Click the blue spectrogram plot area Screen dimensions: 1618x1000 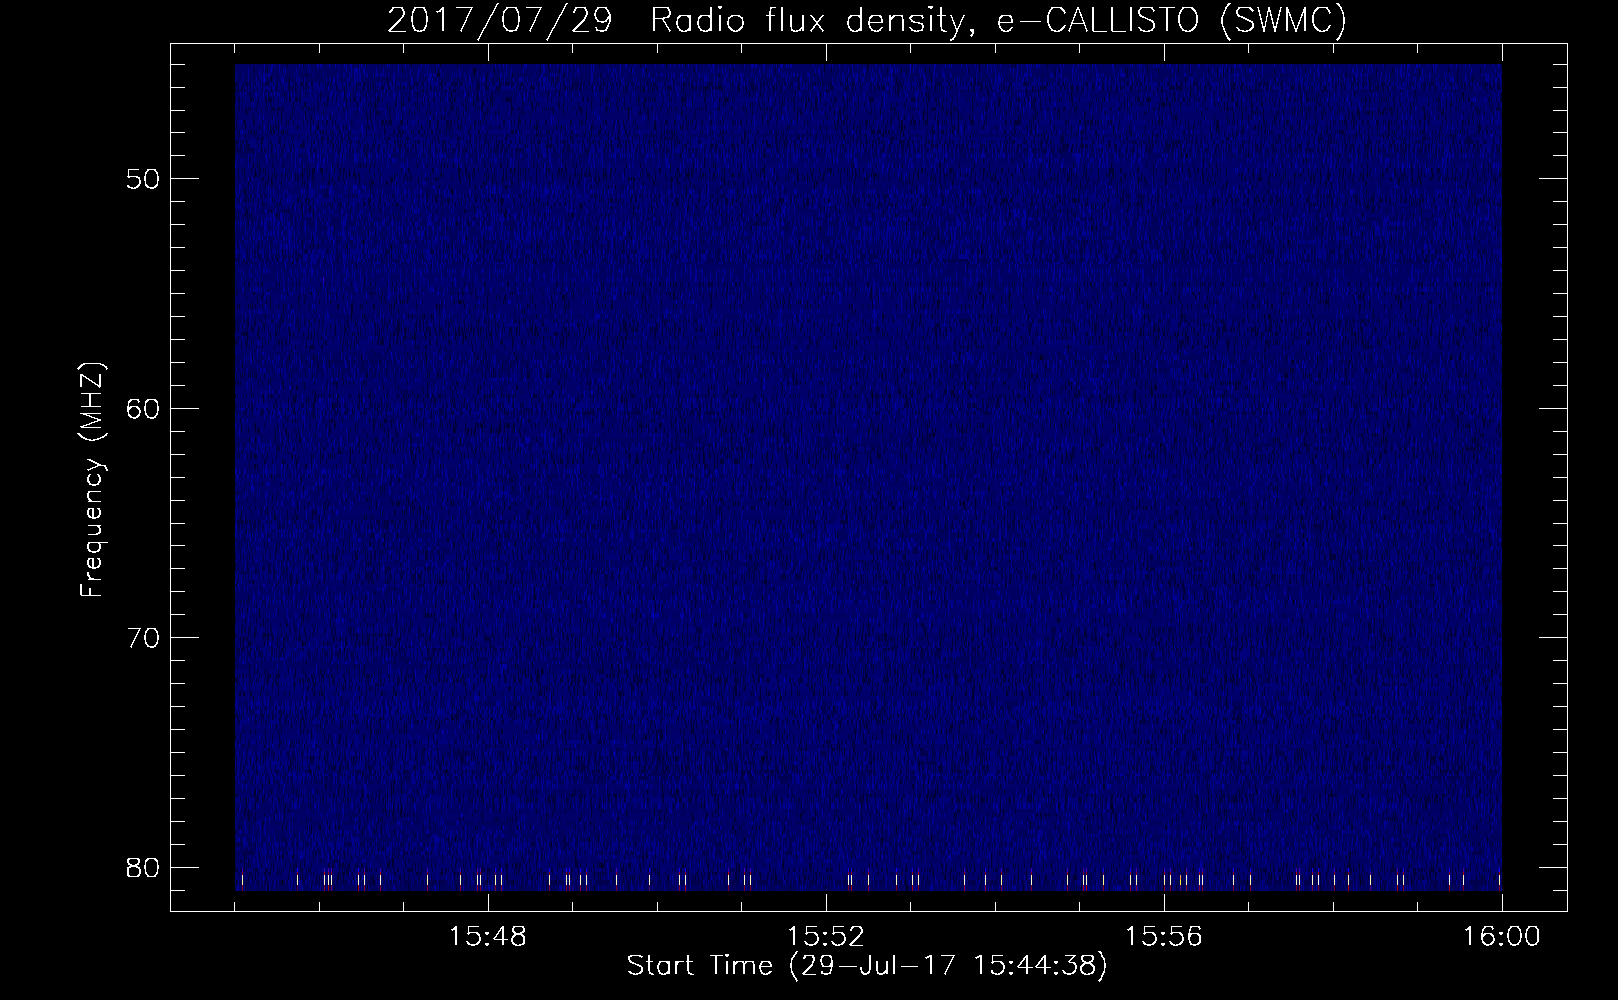tap(868, 477)
